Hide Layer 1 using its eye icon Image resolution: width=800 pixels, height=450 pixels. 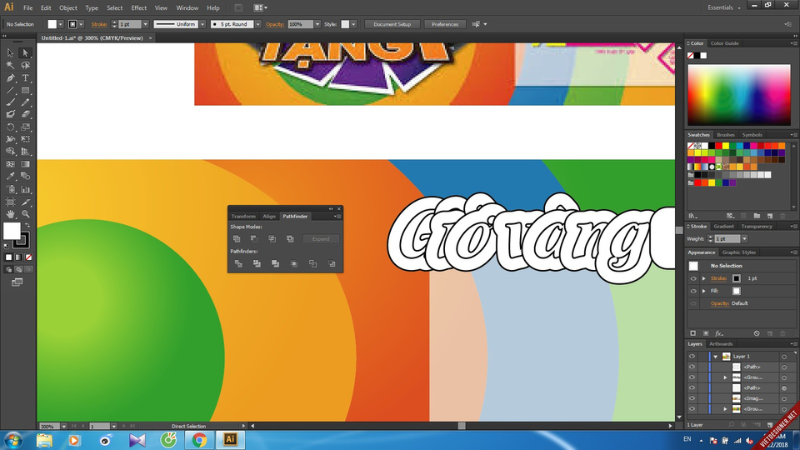pyautogui.click(x=692, y=356)
